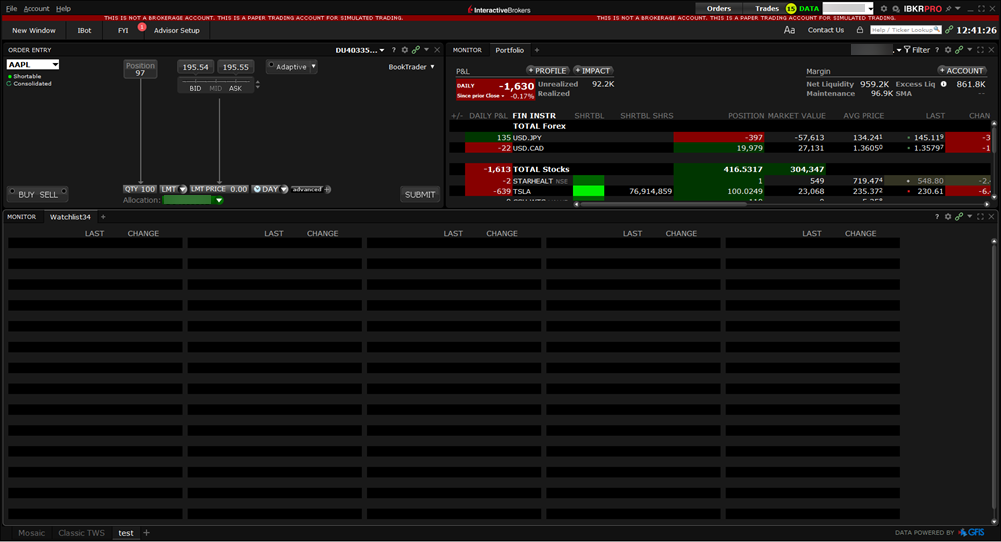Open global configuration gear in title bar

coord(884,9)
